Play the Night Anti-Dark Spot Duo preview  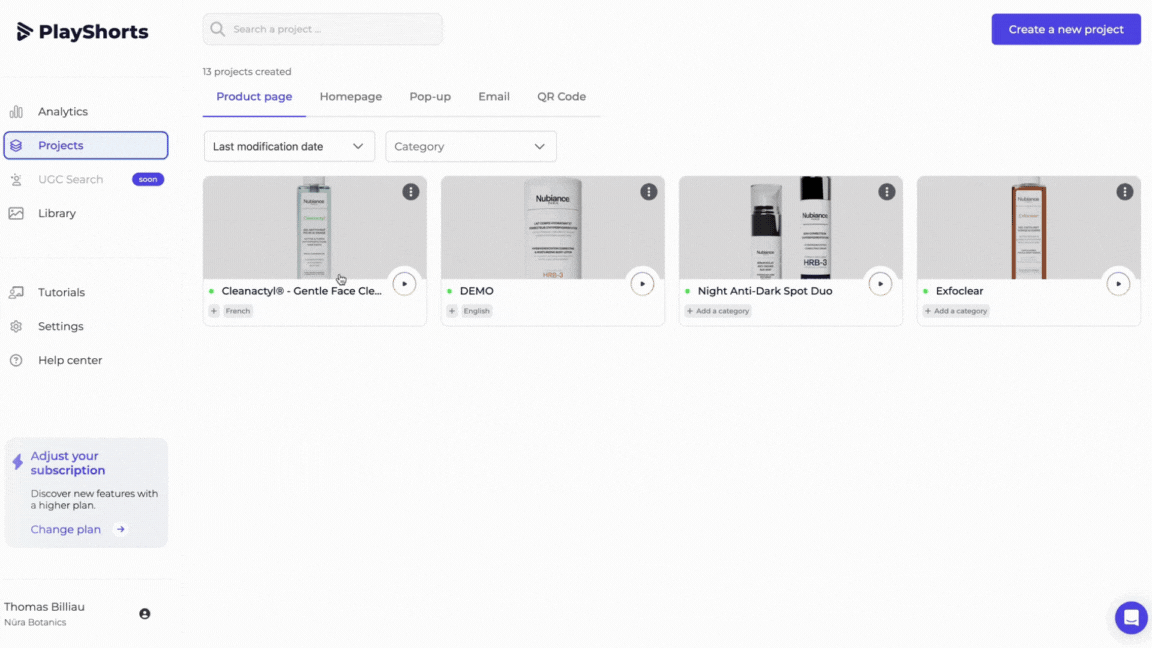click(880, 284)
